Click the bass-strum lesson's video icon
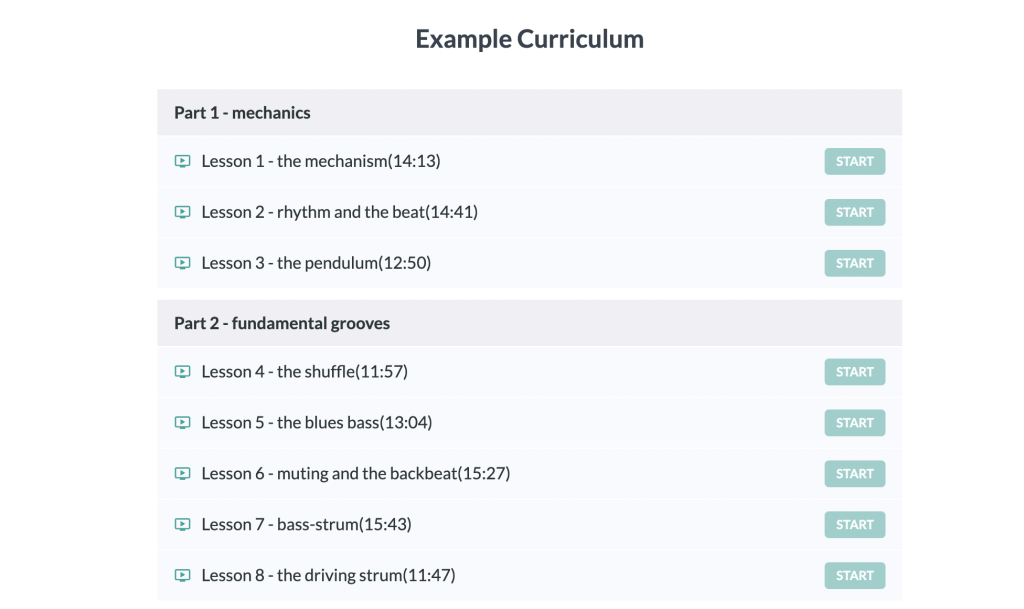 pyautogui.click(x=182, y=525)
